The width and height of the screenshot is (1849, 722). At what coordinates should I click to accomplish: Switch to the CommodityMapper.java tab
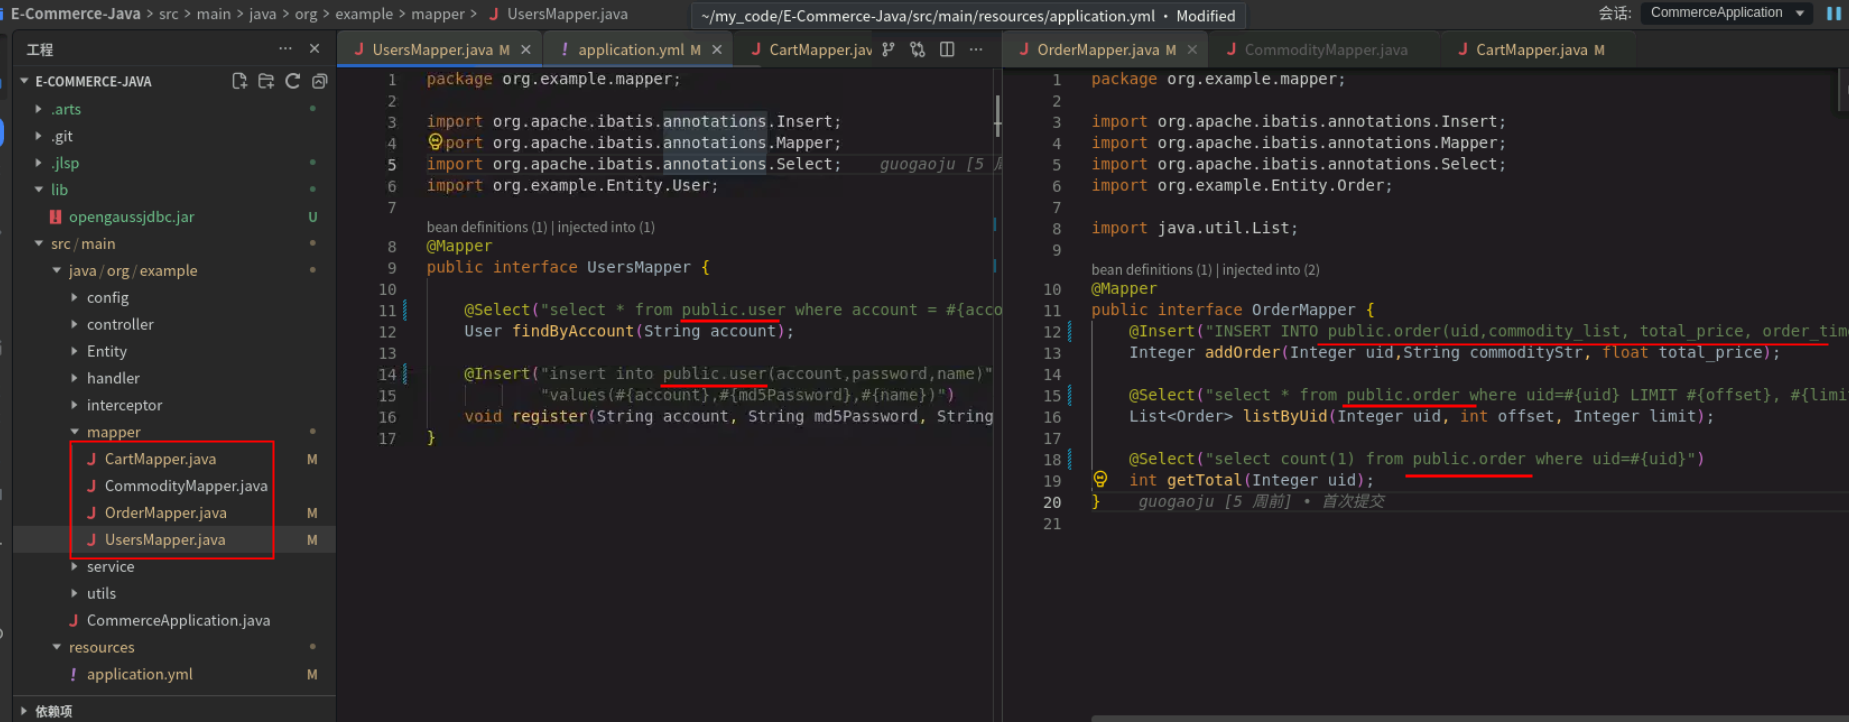[1325, 49]
